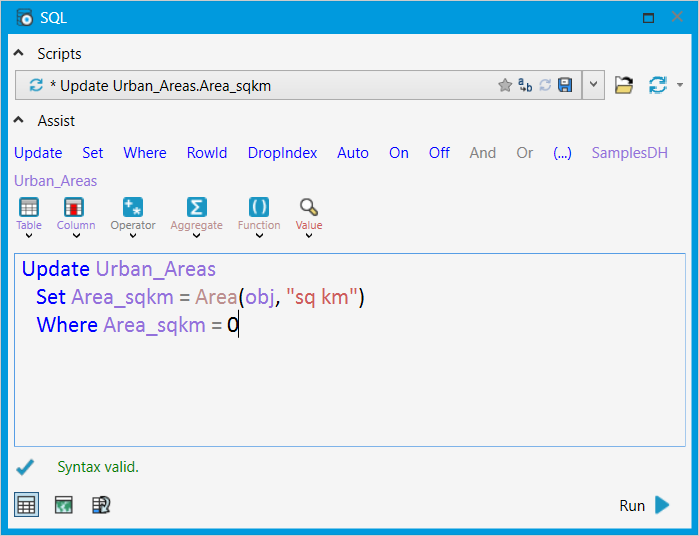
Task: Open the refresh options dropdown arrow
Action: point(680,85)
